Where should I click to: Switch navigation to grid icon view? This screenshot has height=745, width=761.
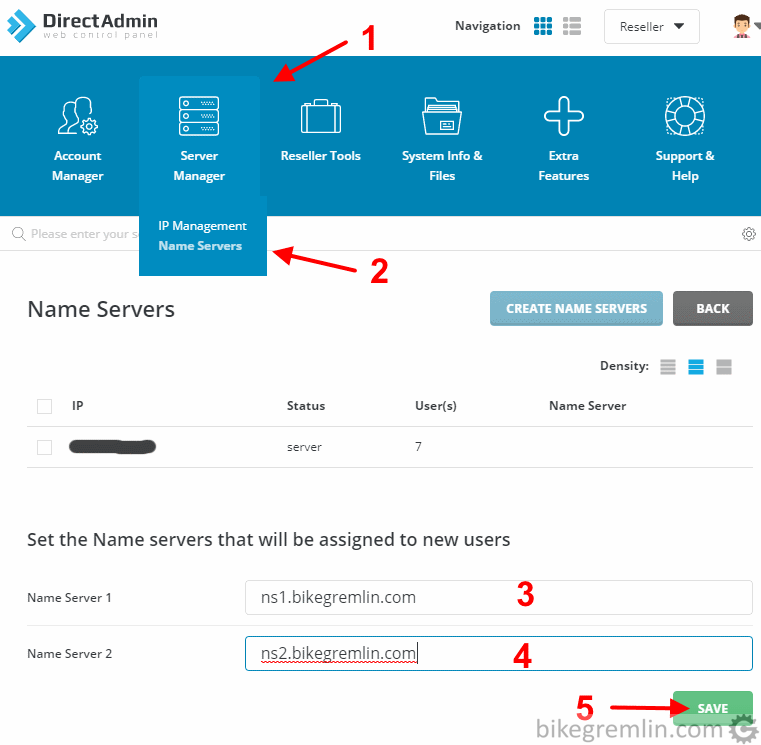tap(543, 26)
